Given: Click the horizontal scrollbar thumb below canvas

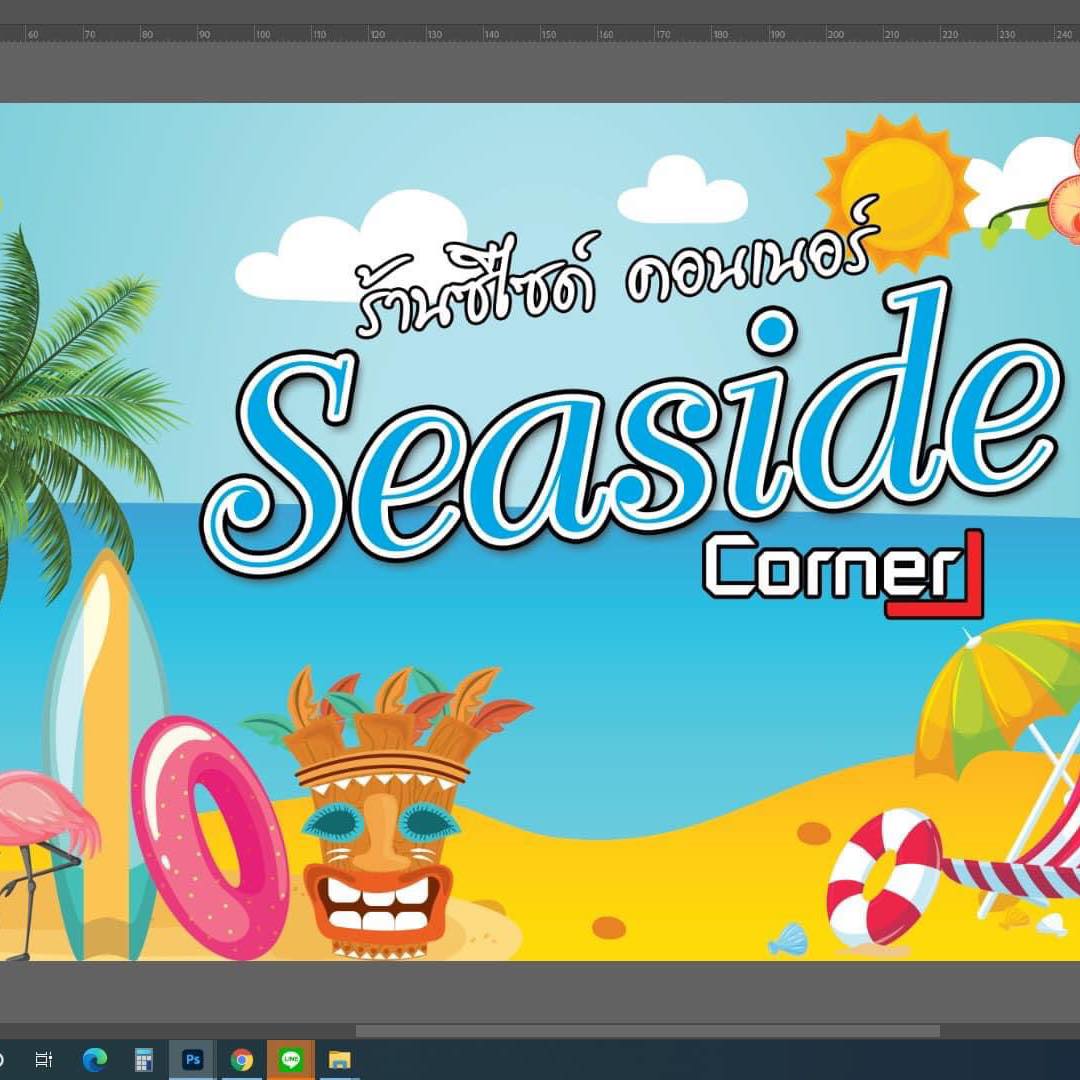Looking at the screenshot, I should 647,1031.
